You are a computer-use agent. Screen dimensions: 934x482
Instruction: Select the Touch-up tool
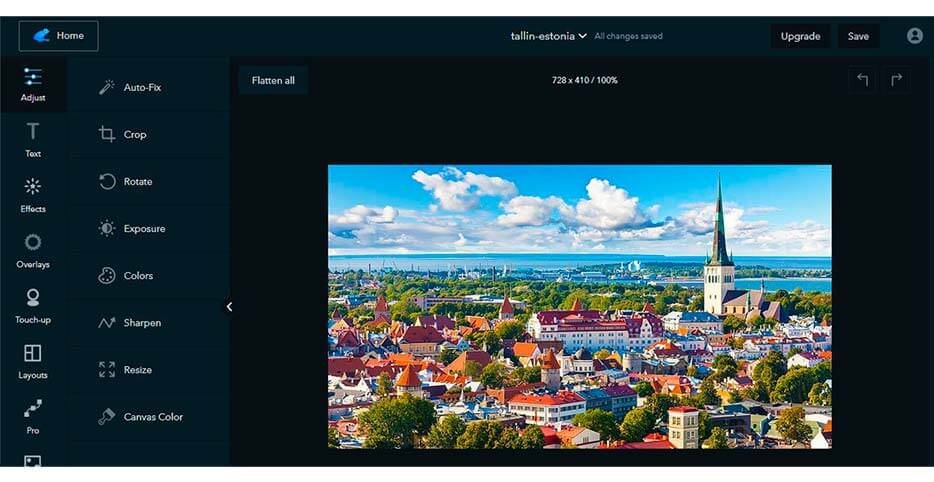click(x=33, y=305)
